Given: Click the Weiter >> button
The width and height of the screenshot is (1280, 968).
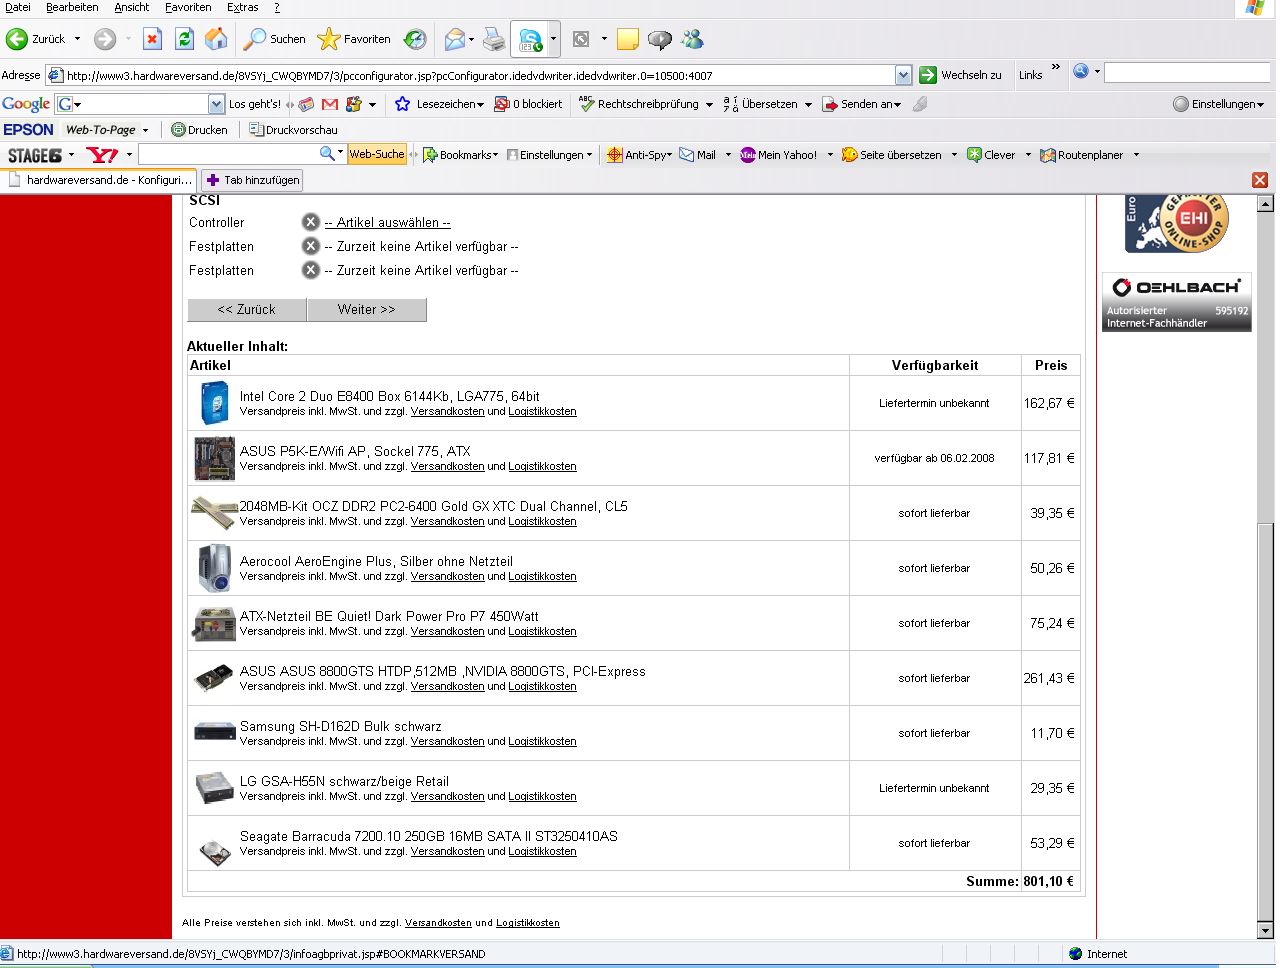Looking at the screenshot, I should (367, 310).
